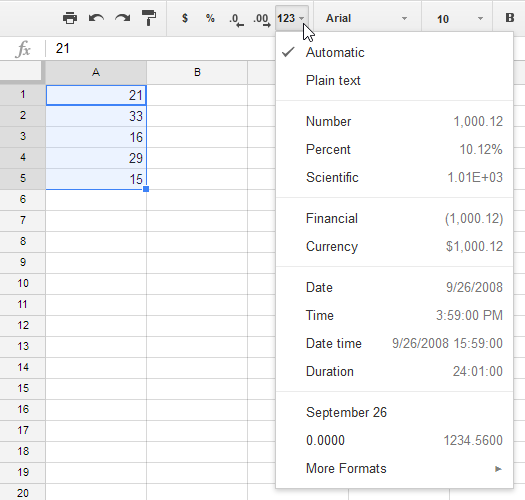Click the select-all corner box
Image resolution: width=525 pixels, height=500 pixels.
click(22, 71)
